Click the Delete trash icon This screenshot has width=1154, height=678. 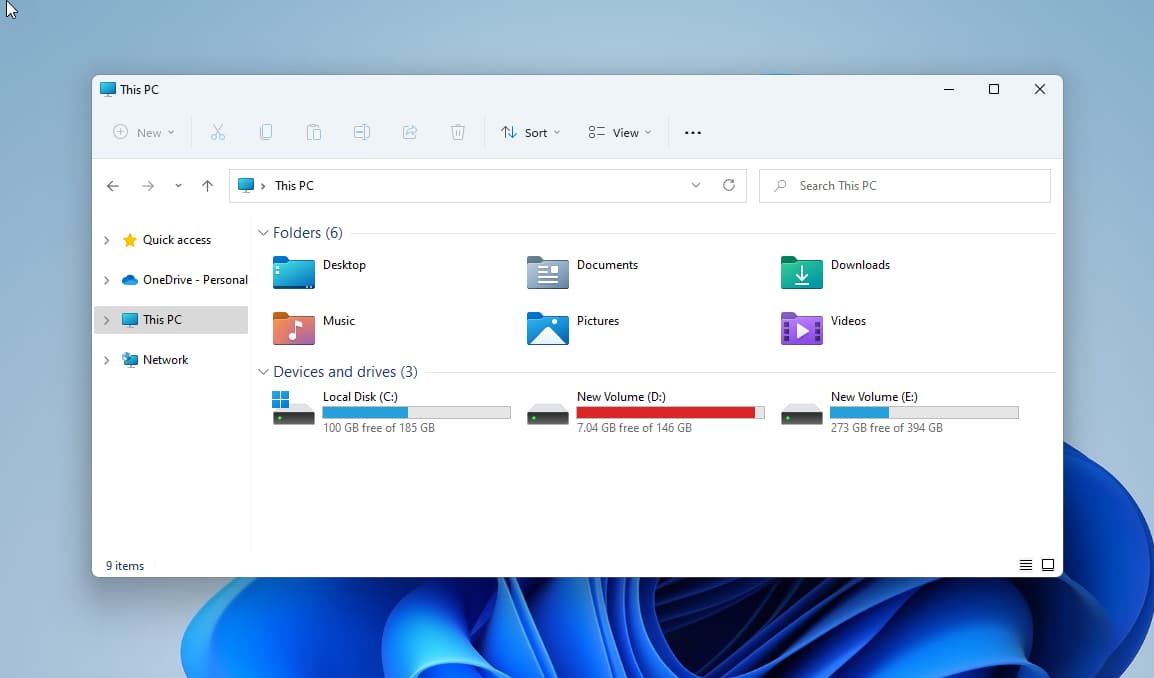click(x=458, y=131)
